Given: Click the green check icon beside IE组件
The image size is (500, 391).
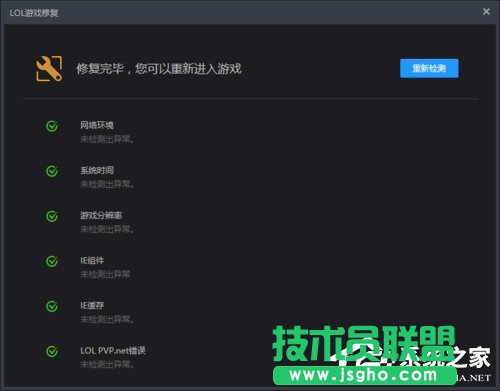Looking at the screenshot, I should 52,261.
